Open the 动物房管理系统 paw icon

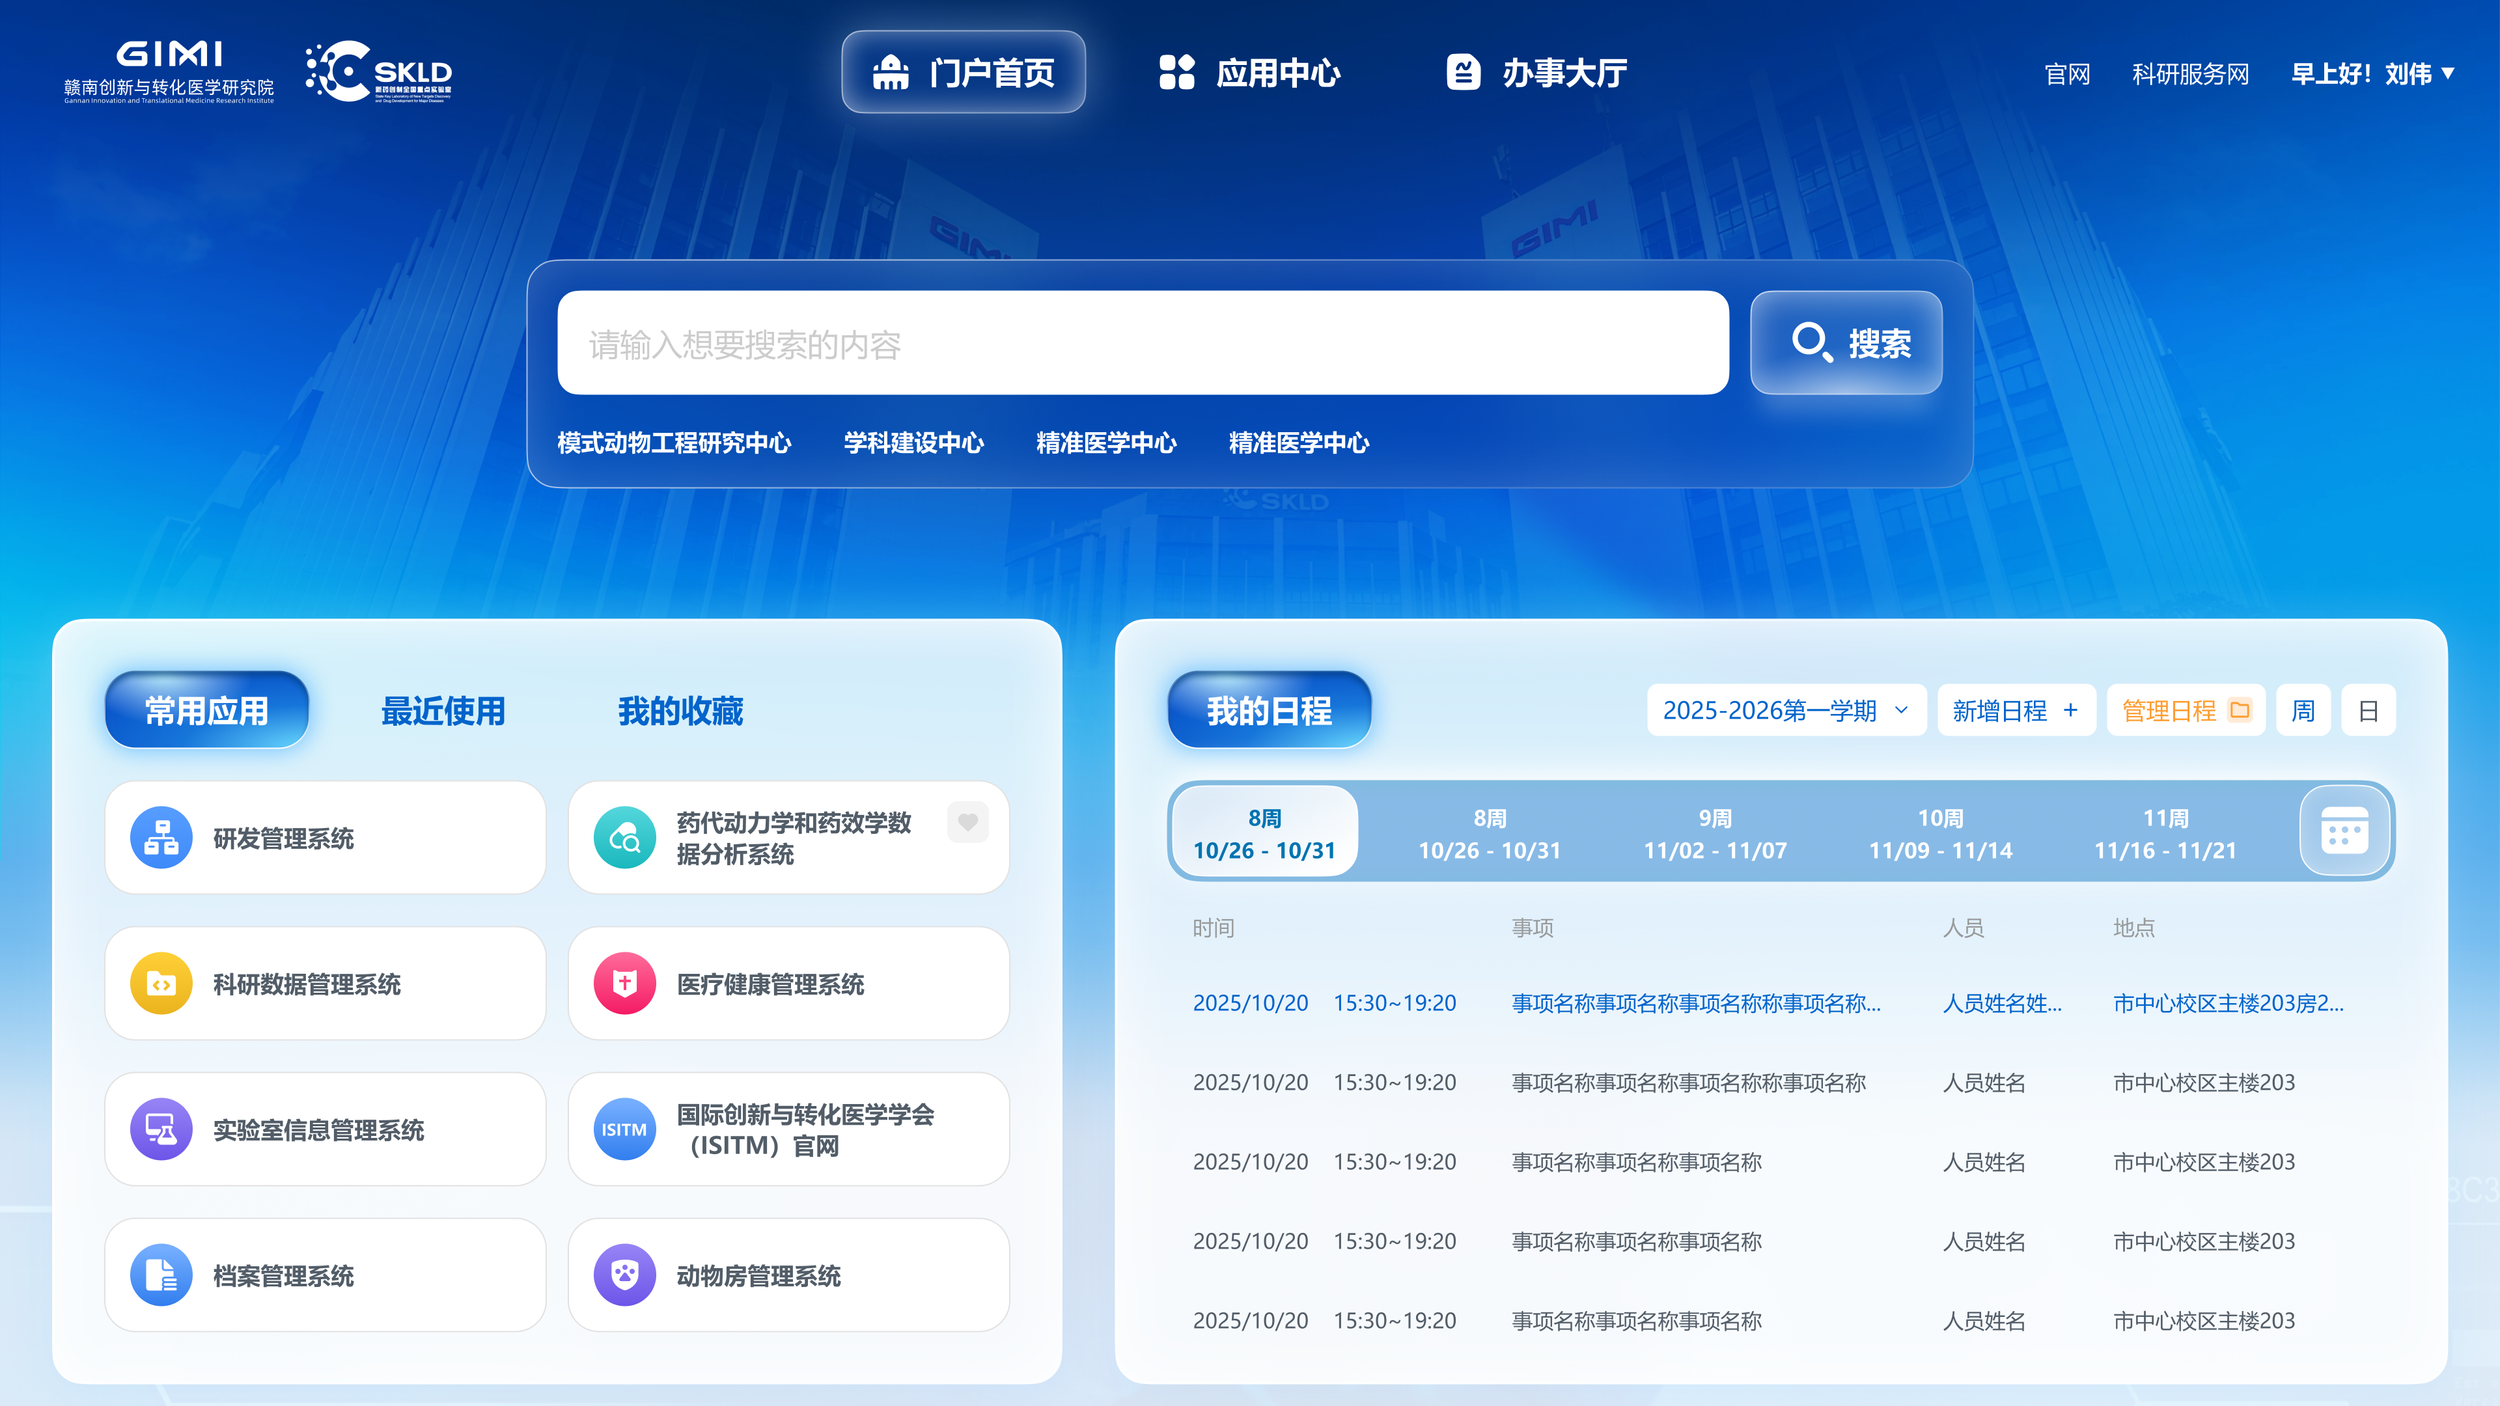624,1275
